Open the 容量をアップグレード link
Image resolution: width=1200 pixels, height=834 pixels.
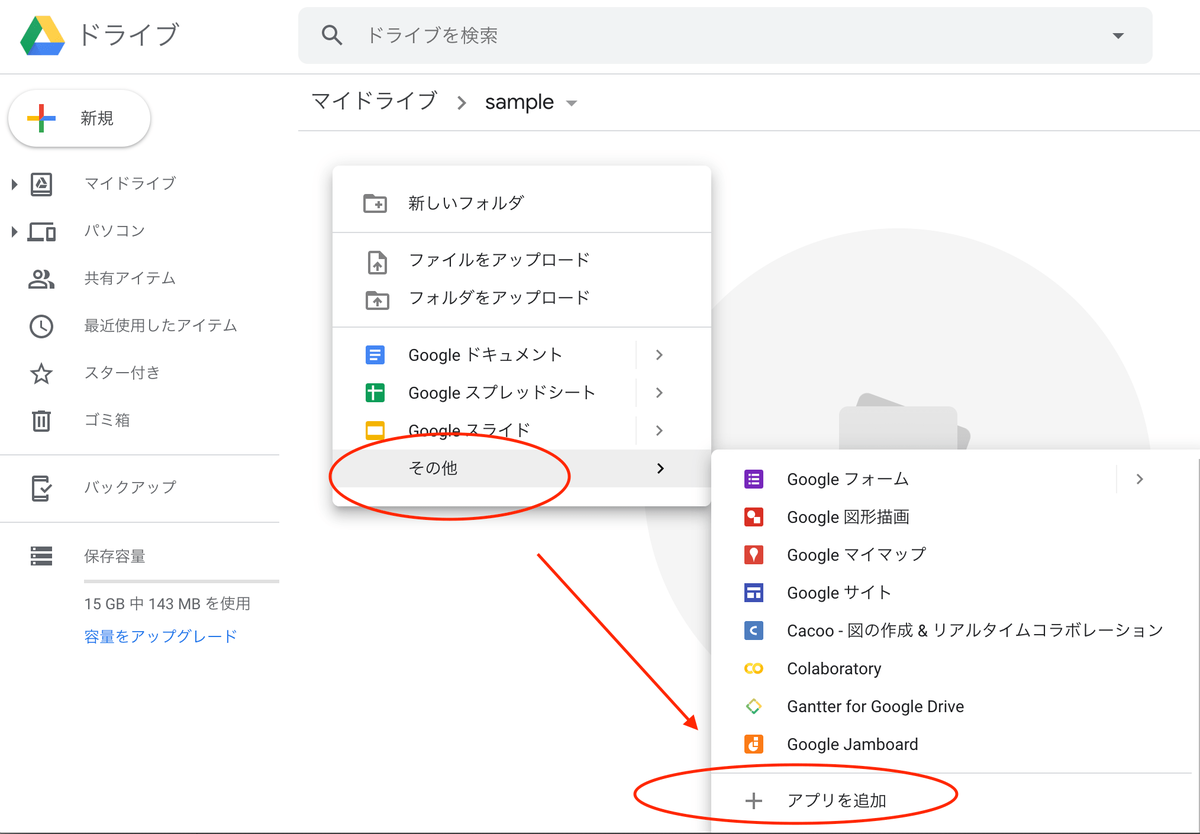(x=161, y=636)
